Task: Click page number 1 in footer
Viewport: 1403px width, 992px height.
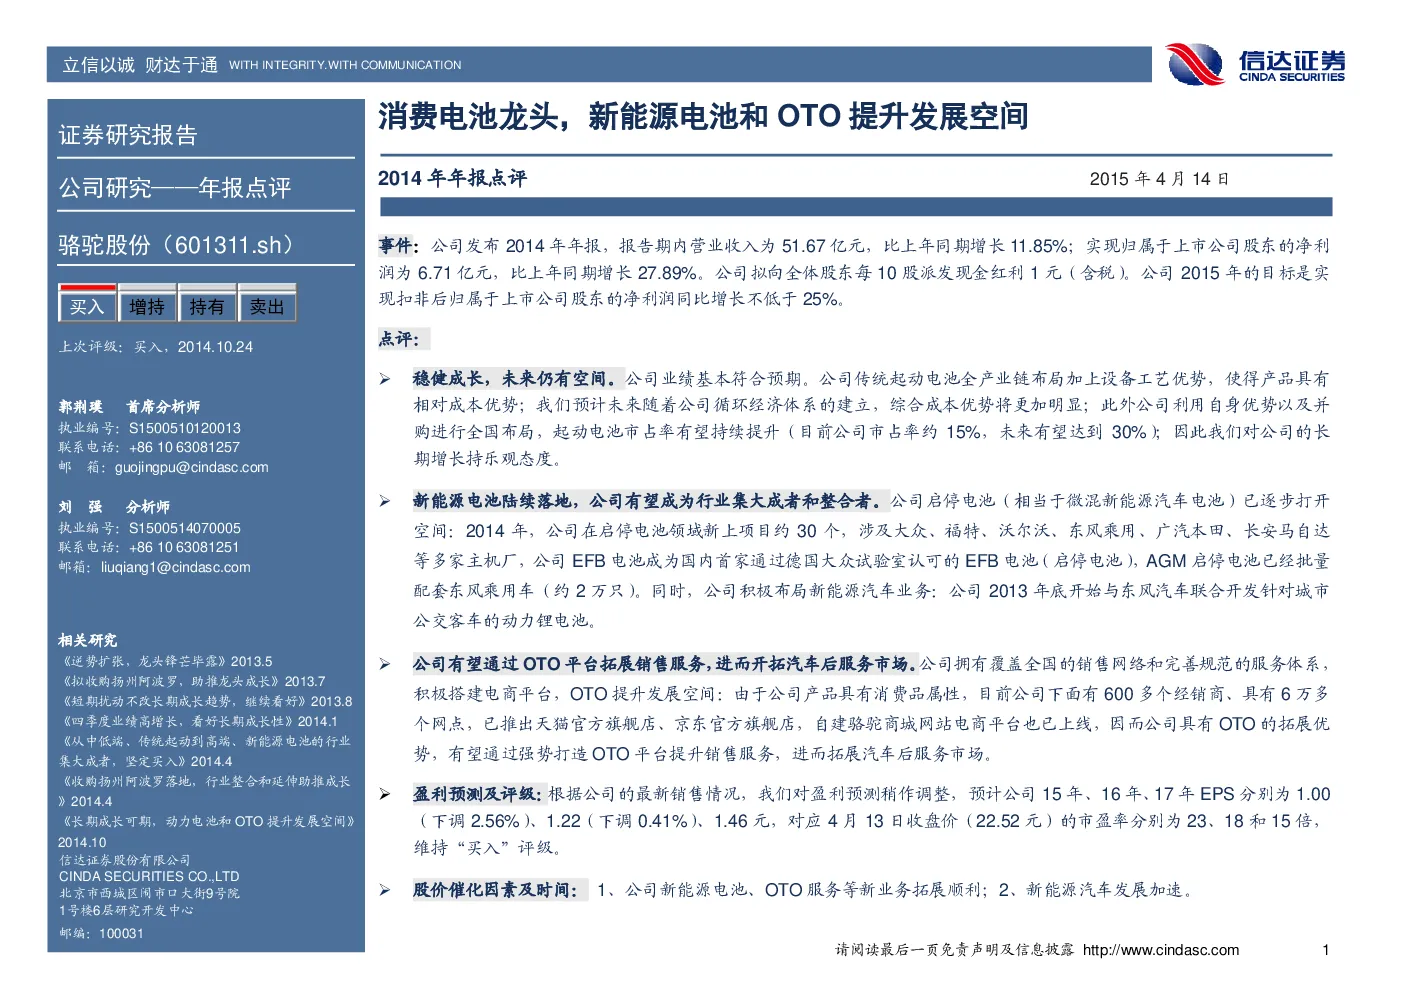Action: coord(1326,950)
